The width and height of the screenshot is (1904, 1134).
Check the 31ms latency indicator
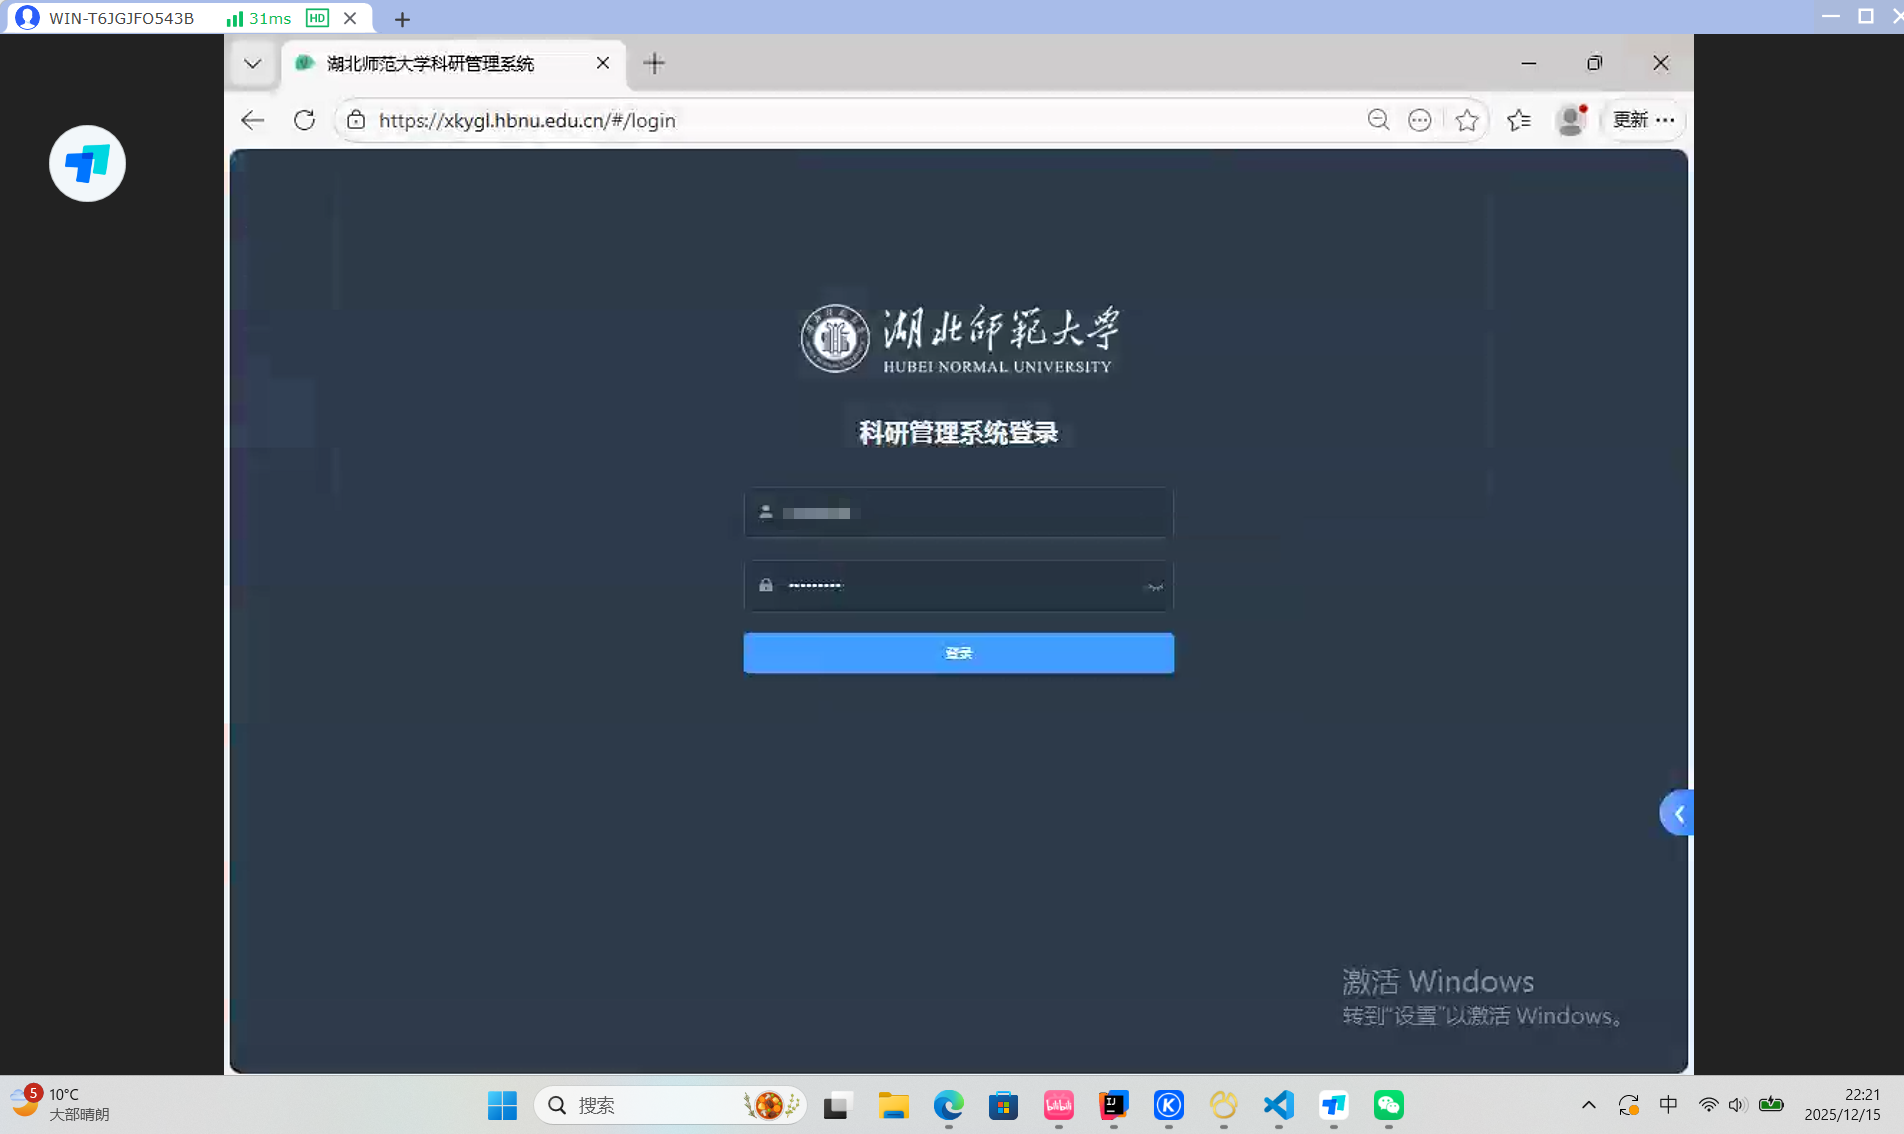click(x=259, y=18)
